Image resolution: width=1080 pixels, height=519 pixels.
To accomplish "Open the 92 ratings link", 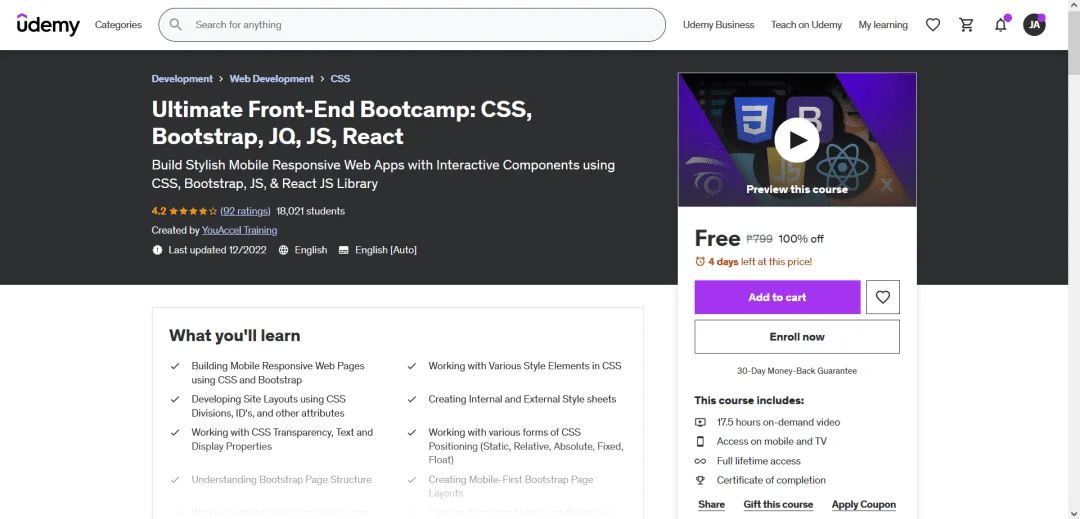I will click(246, 211).
